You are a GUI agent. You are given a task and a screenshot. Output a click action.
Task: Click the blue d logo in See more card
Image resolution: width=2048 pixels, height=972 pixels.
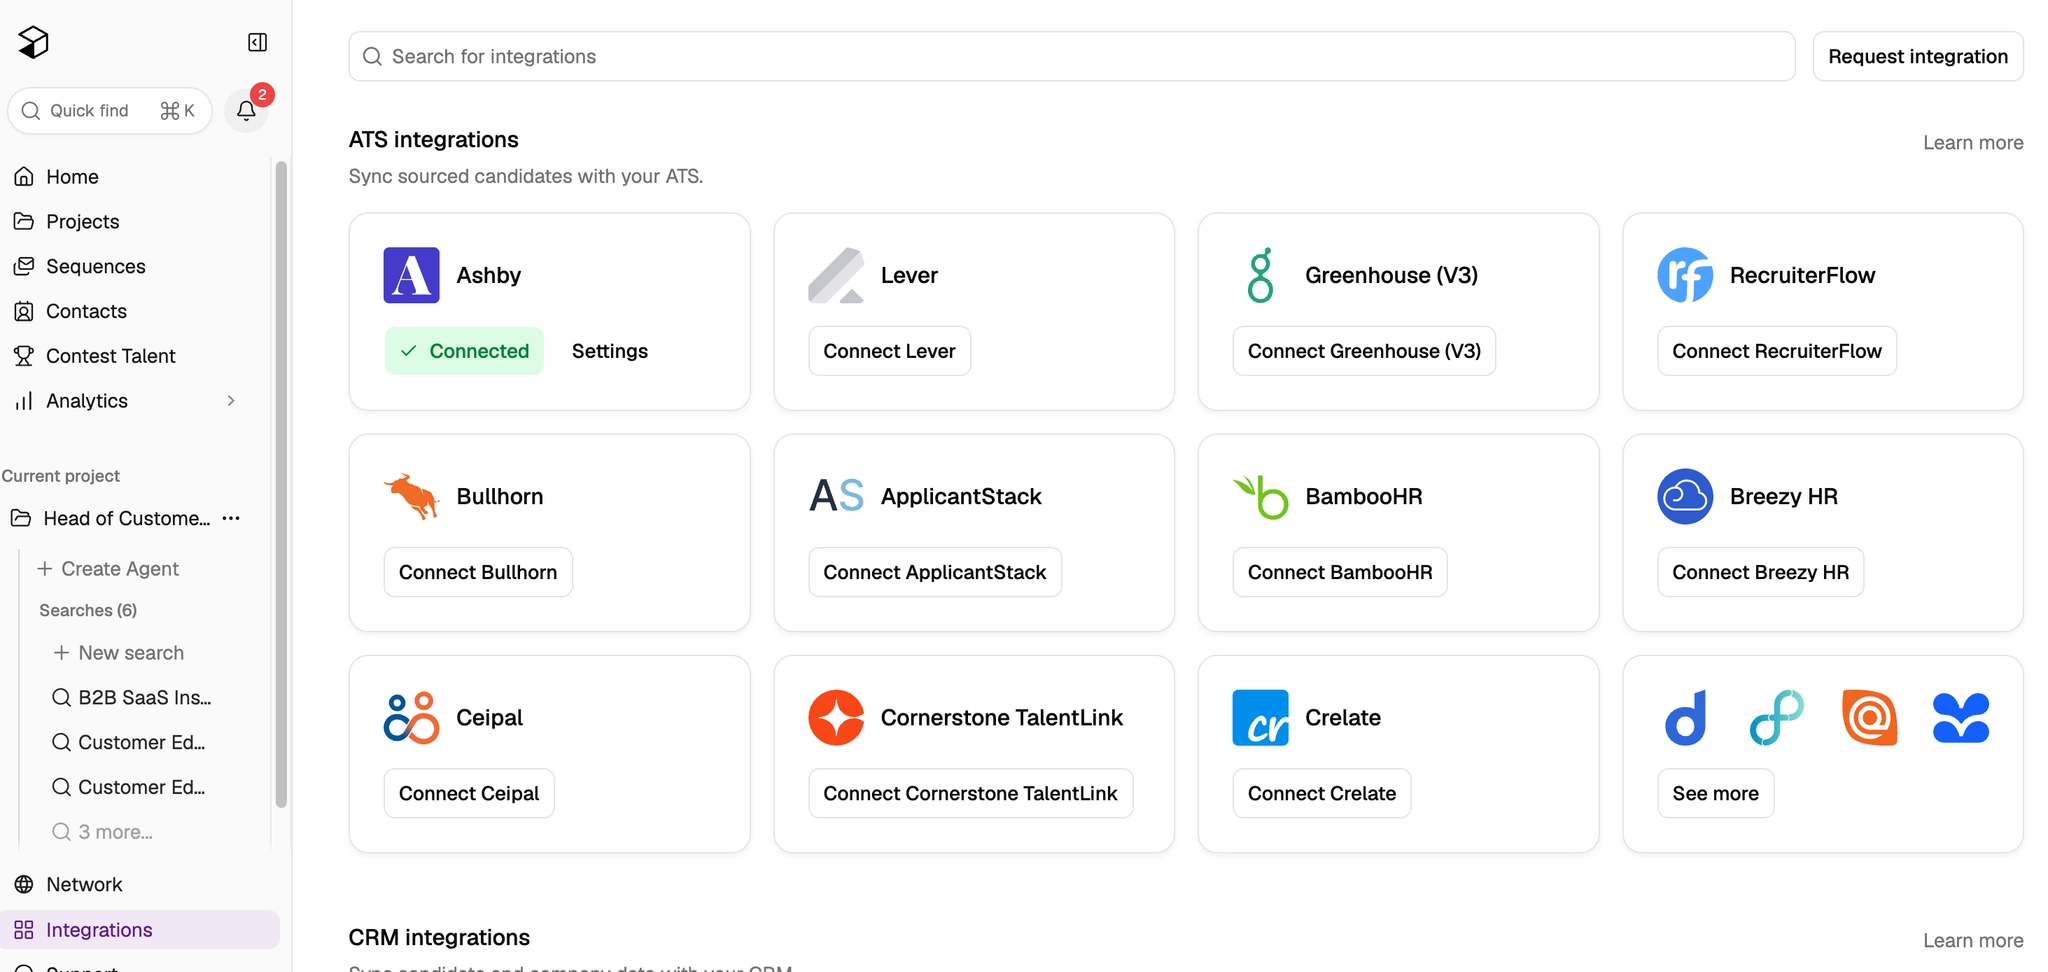pyautogui.click(x=1685, y=717)
